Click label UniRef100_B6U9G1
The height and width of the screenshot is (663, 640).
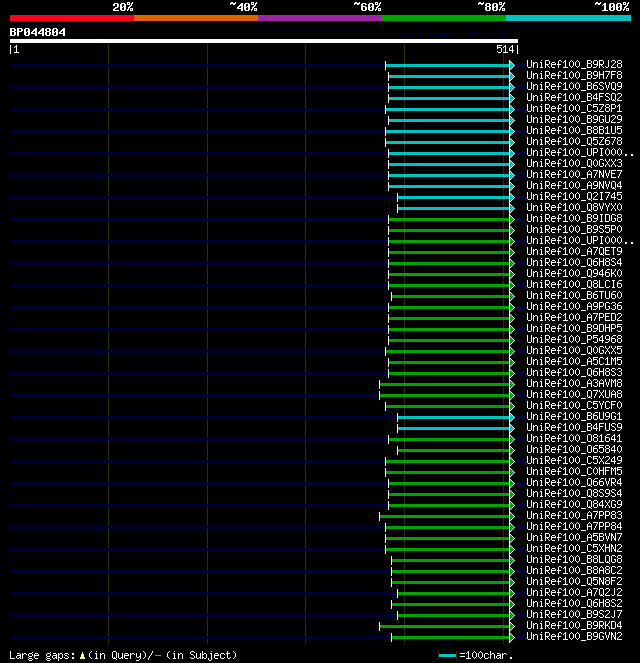[574, 416]
